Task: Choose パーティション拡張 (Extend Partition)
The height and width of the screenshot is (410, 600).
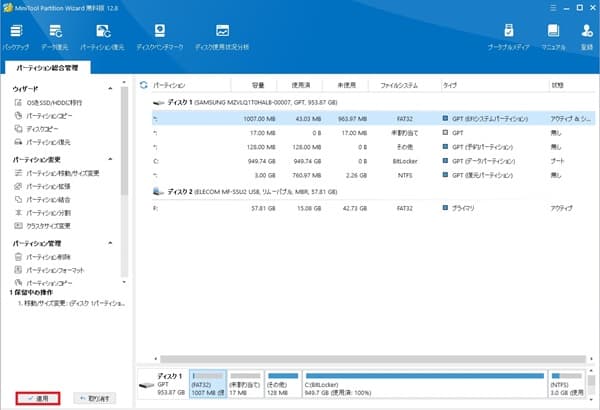Action: 43,186
